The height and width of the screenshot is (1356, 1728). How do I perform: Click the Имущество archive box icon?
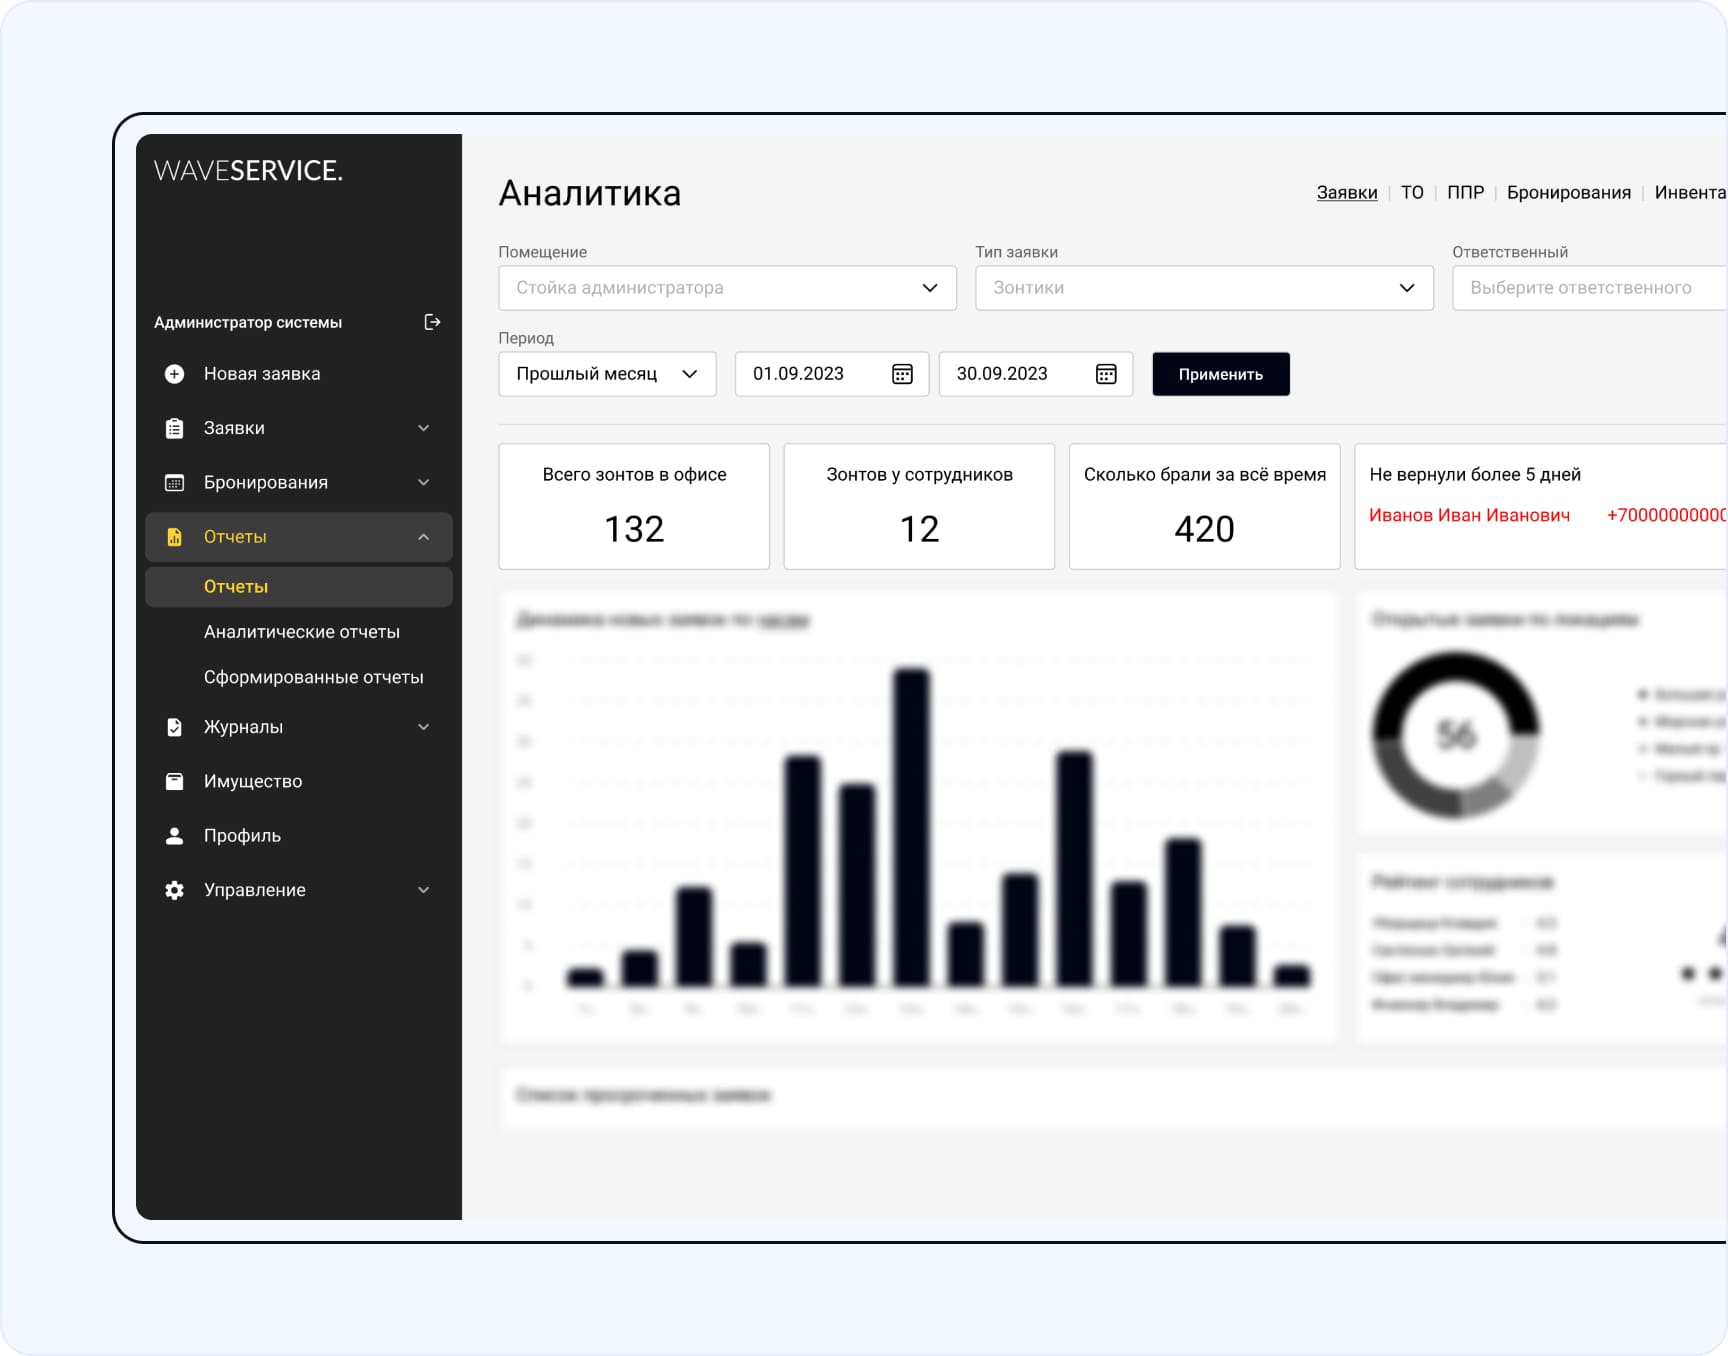point(174,781)
